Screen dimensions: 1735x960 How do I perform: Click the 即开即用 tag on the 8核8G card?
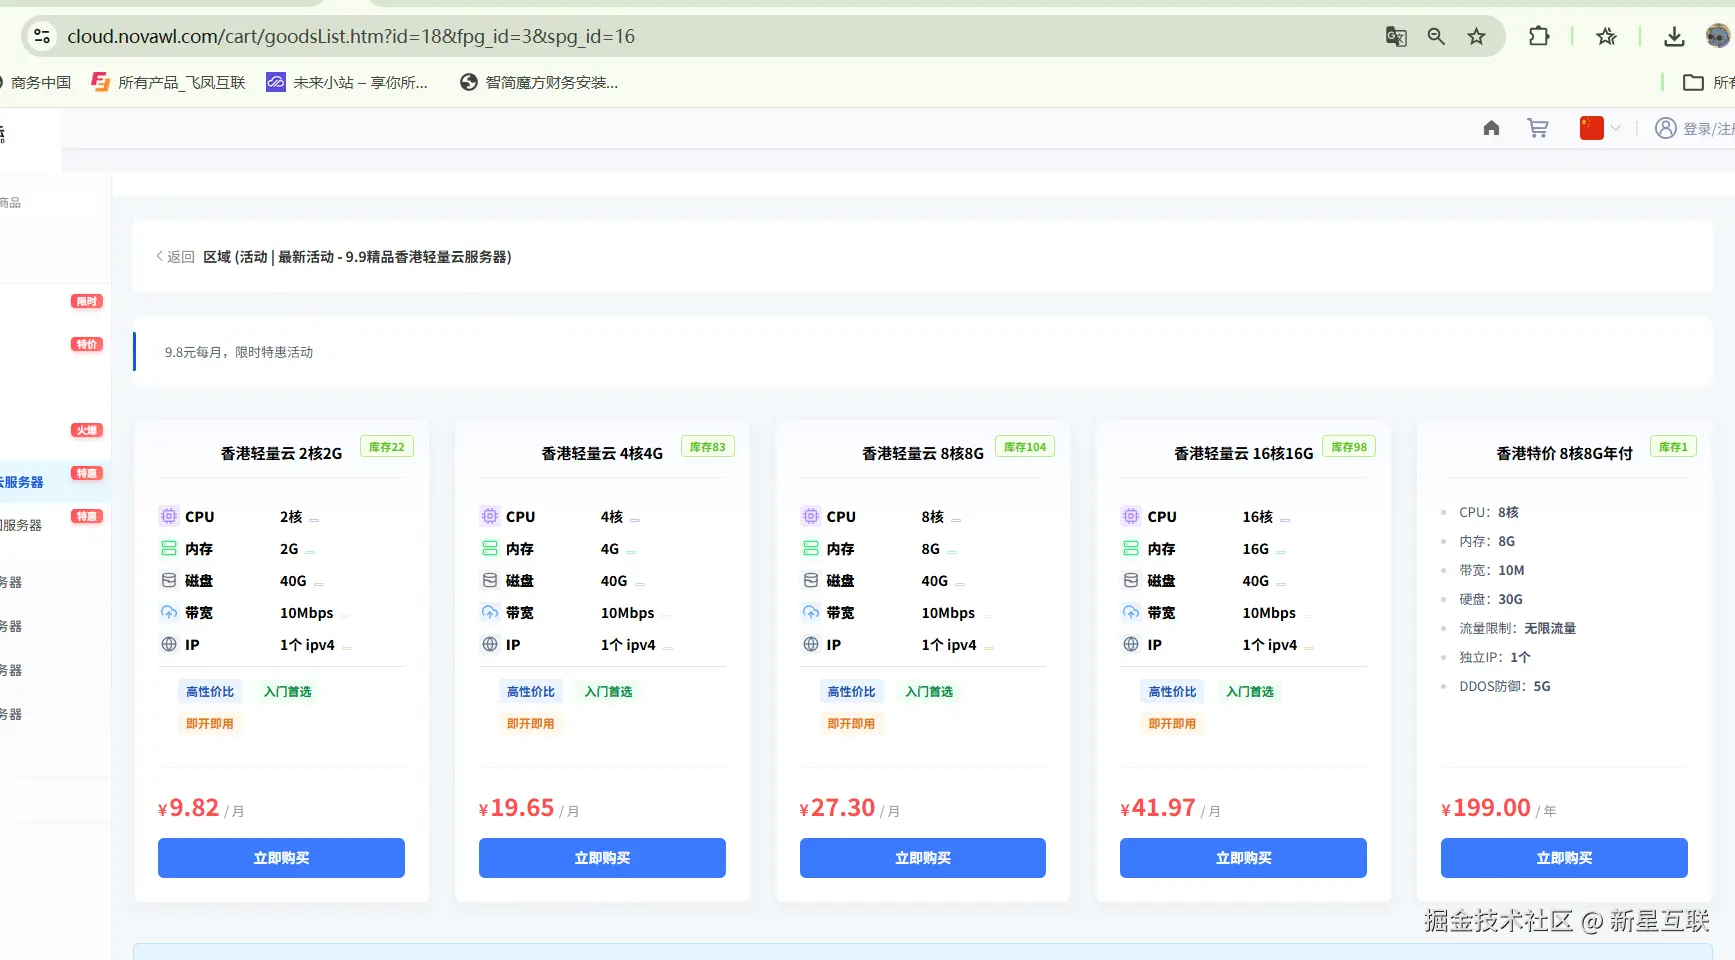click(851, 724)
